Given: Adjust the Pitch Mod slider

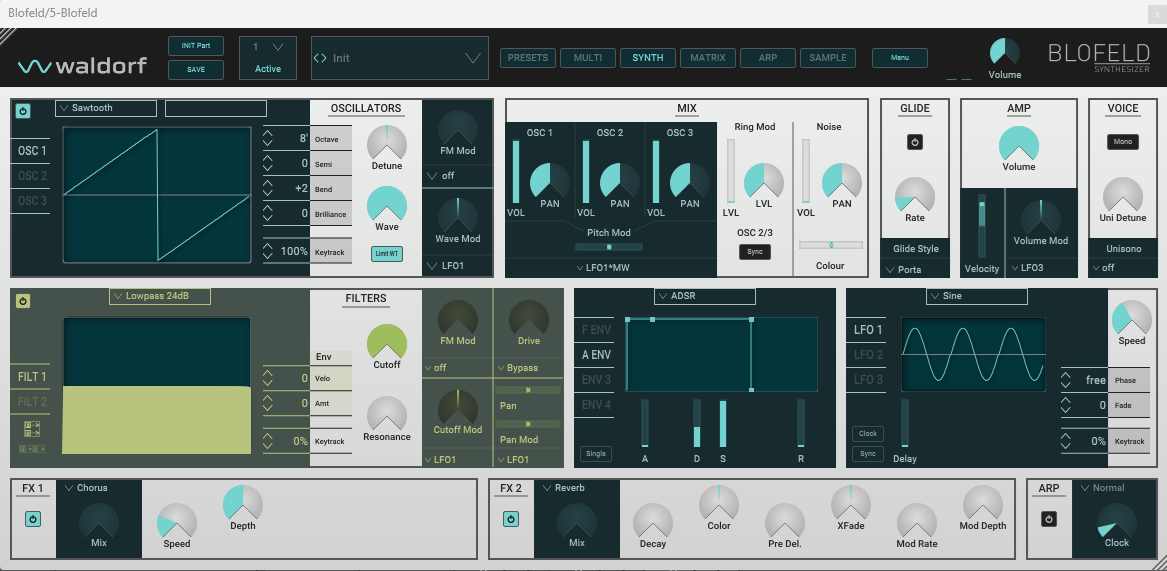Looking at the screenshot, I should 609,246.
